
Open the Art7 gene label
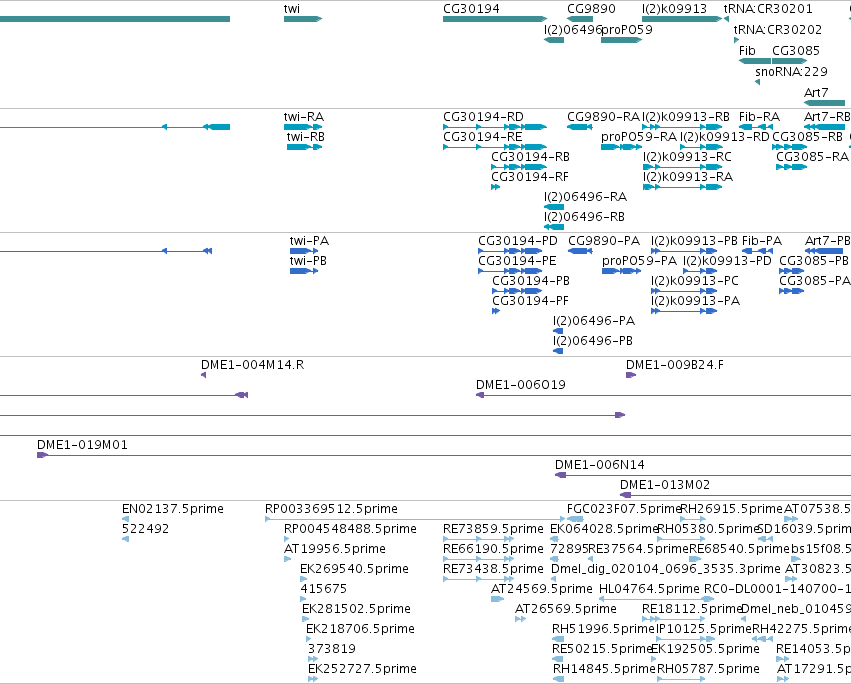point(816,93)
